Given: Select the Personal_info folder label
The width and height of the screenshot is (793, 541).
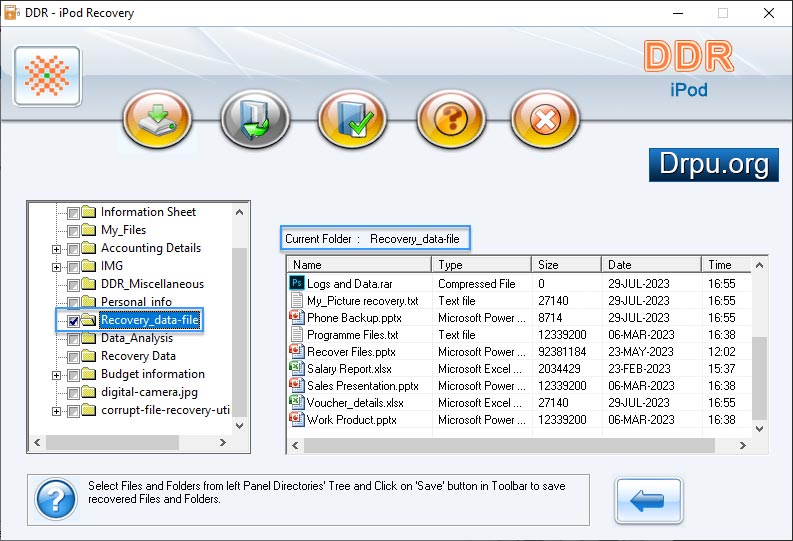Looking at the screenshot, I should point(137,301).
